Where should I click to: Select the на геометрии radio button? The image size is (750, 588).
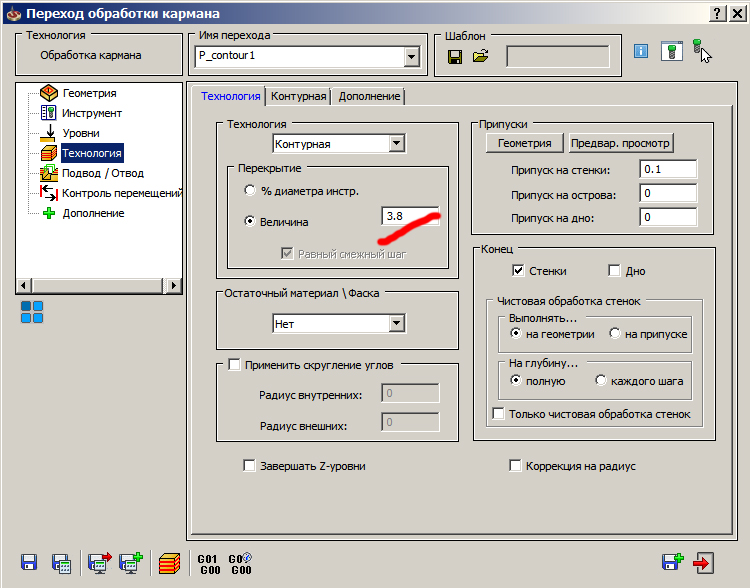pos(515,333)
